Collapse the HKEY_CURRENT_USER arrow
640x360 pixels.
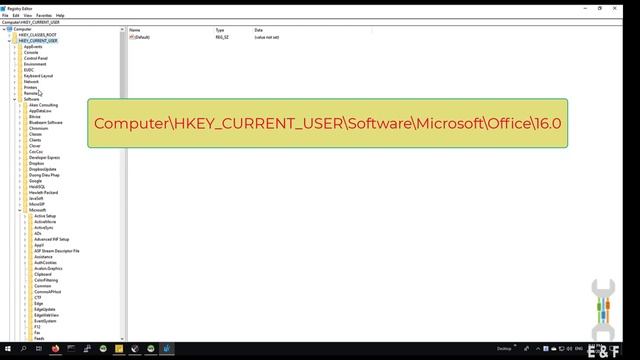[x=9, y=41]
